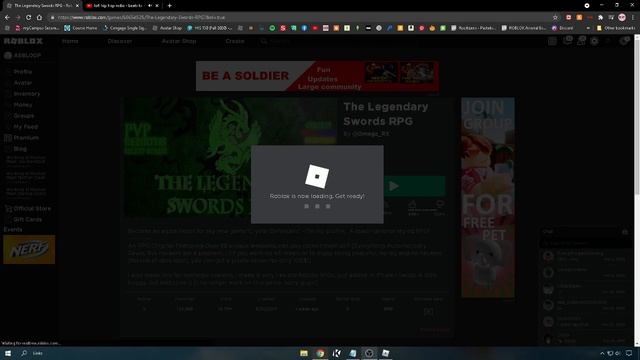The height and width of the screenshot is (360, 640).
Task: Open the Other bookmarks folder
Action: pyautogui.click(x=616, y=28)
